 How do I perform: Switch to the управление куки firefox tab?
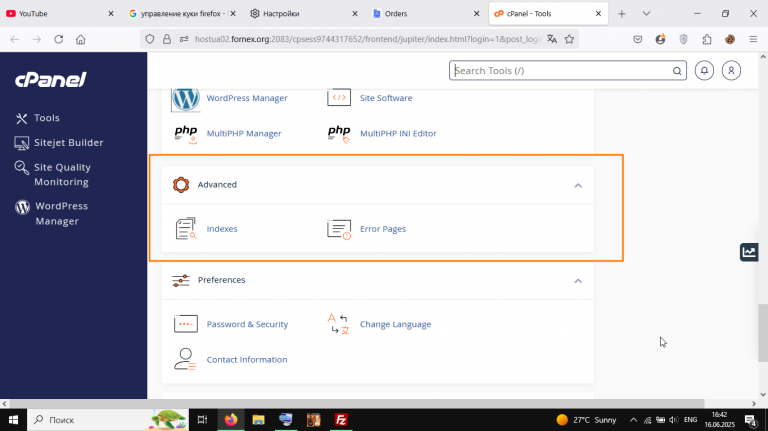[182, 14]
